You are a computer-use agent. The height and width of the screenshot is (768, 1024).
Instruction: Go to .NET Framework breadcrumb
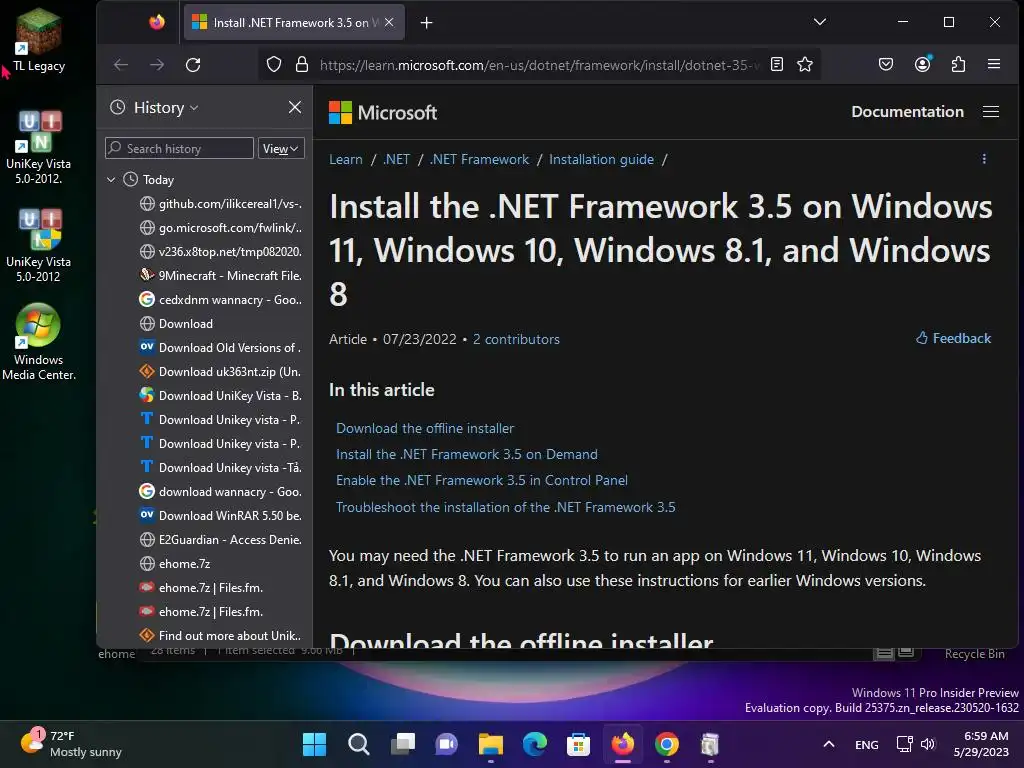click(479, 159)
